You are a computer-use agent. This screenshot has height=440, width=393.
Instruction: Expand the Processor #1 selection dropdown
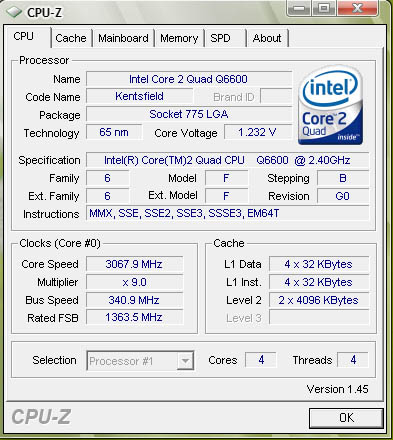140,361
